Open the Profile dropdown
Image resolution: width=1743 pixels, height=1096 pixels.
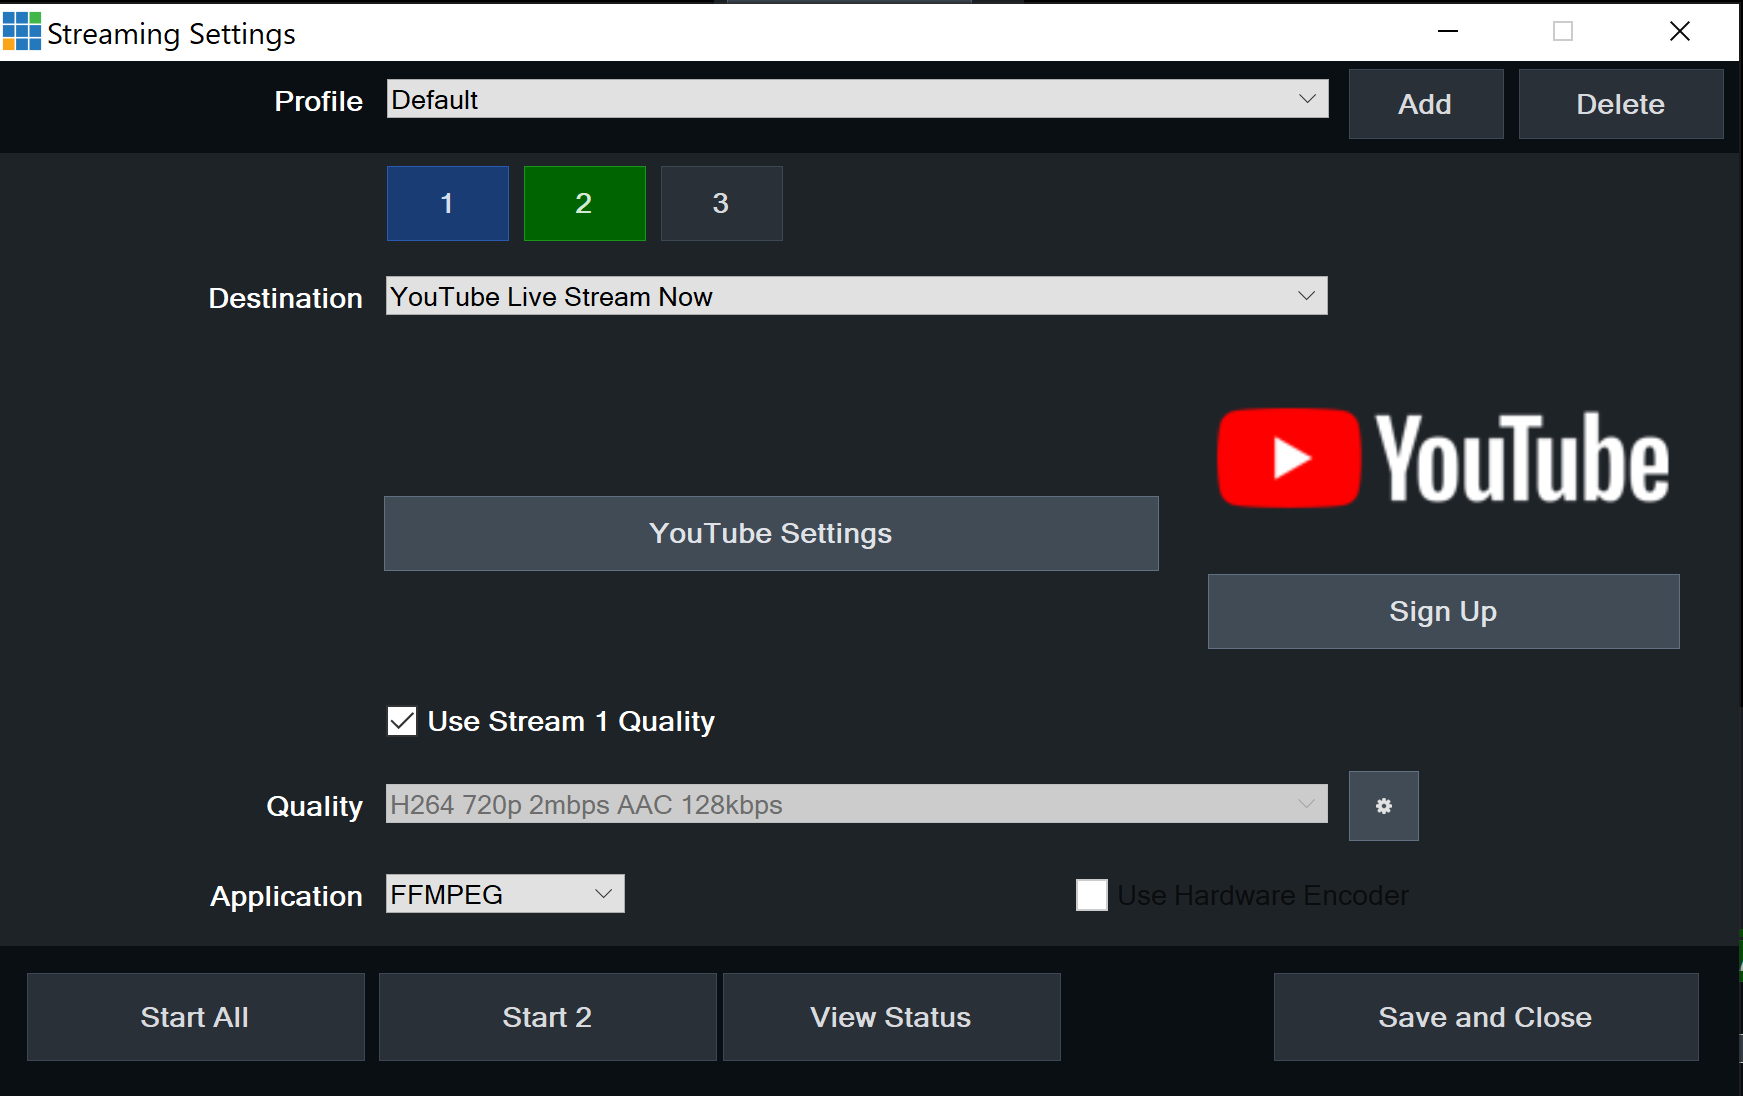click(x=857, y=99)
